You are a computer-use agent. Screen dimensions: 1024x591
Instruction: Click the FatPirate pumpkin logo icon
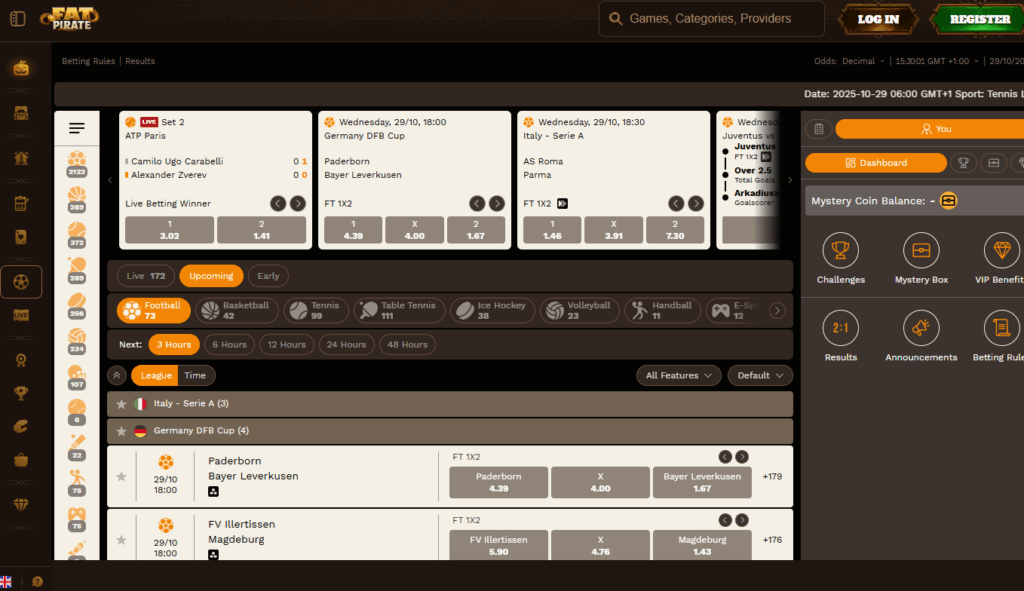tap(20, 68)
